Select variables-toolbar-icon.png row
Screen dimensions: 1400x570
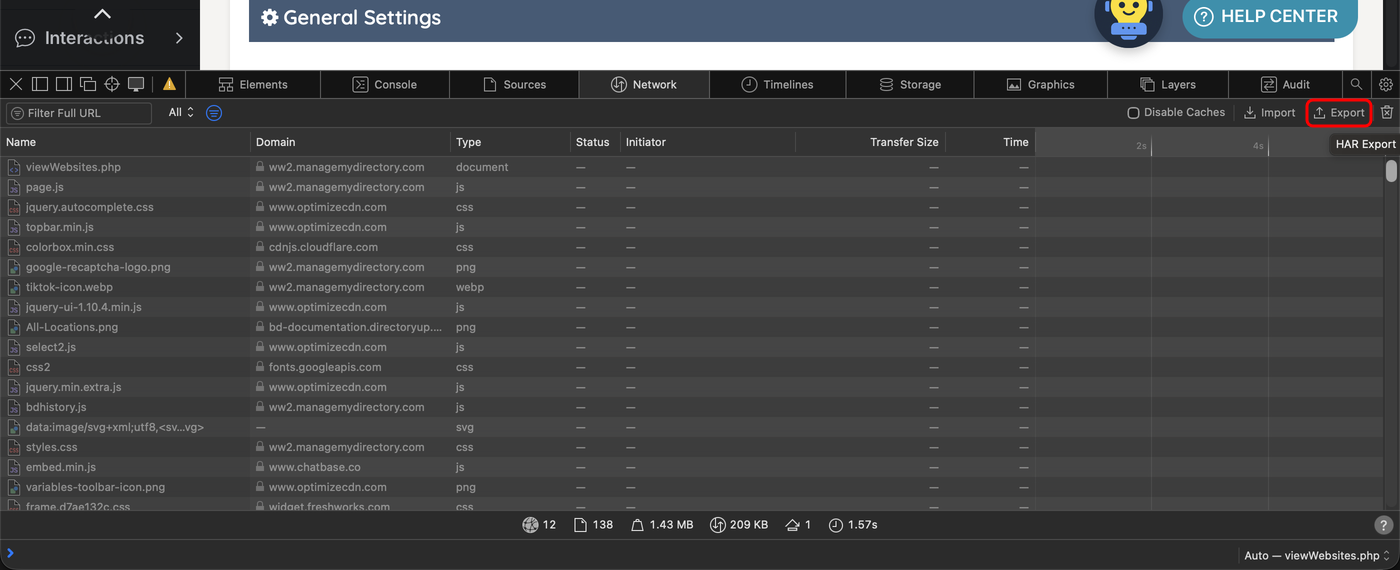tap(692, 487)
